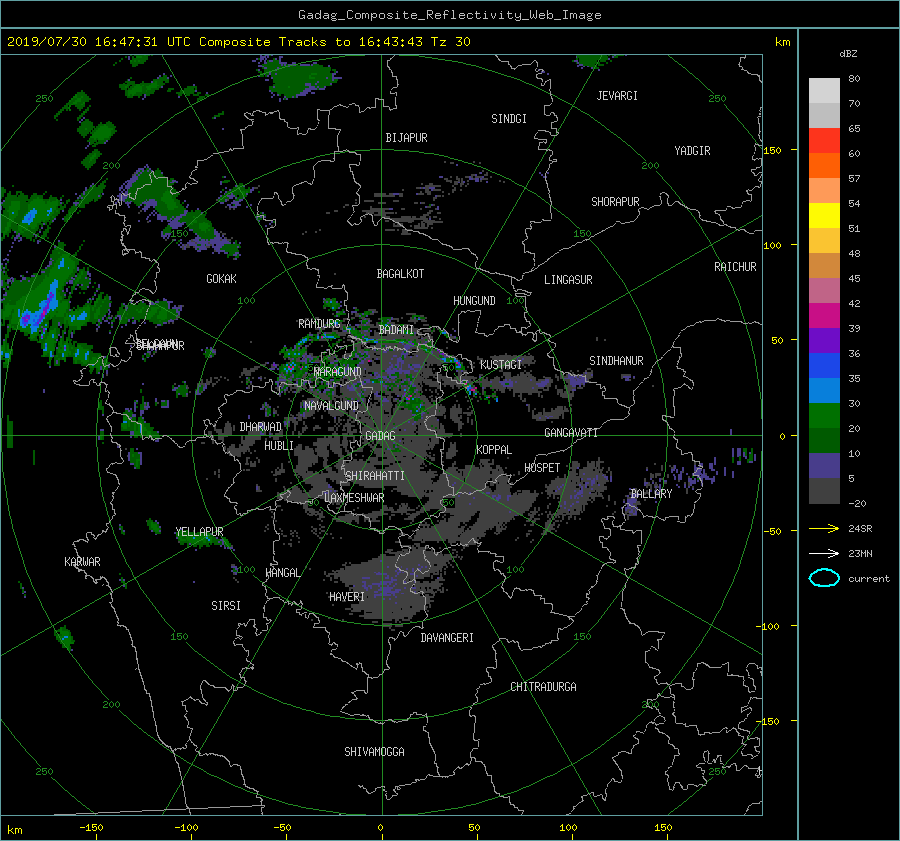Click the RAMDURG city label
This screenshot has width=900, height=841.
coord(319,324)
